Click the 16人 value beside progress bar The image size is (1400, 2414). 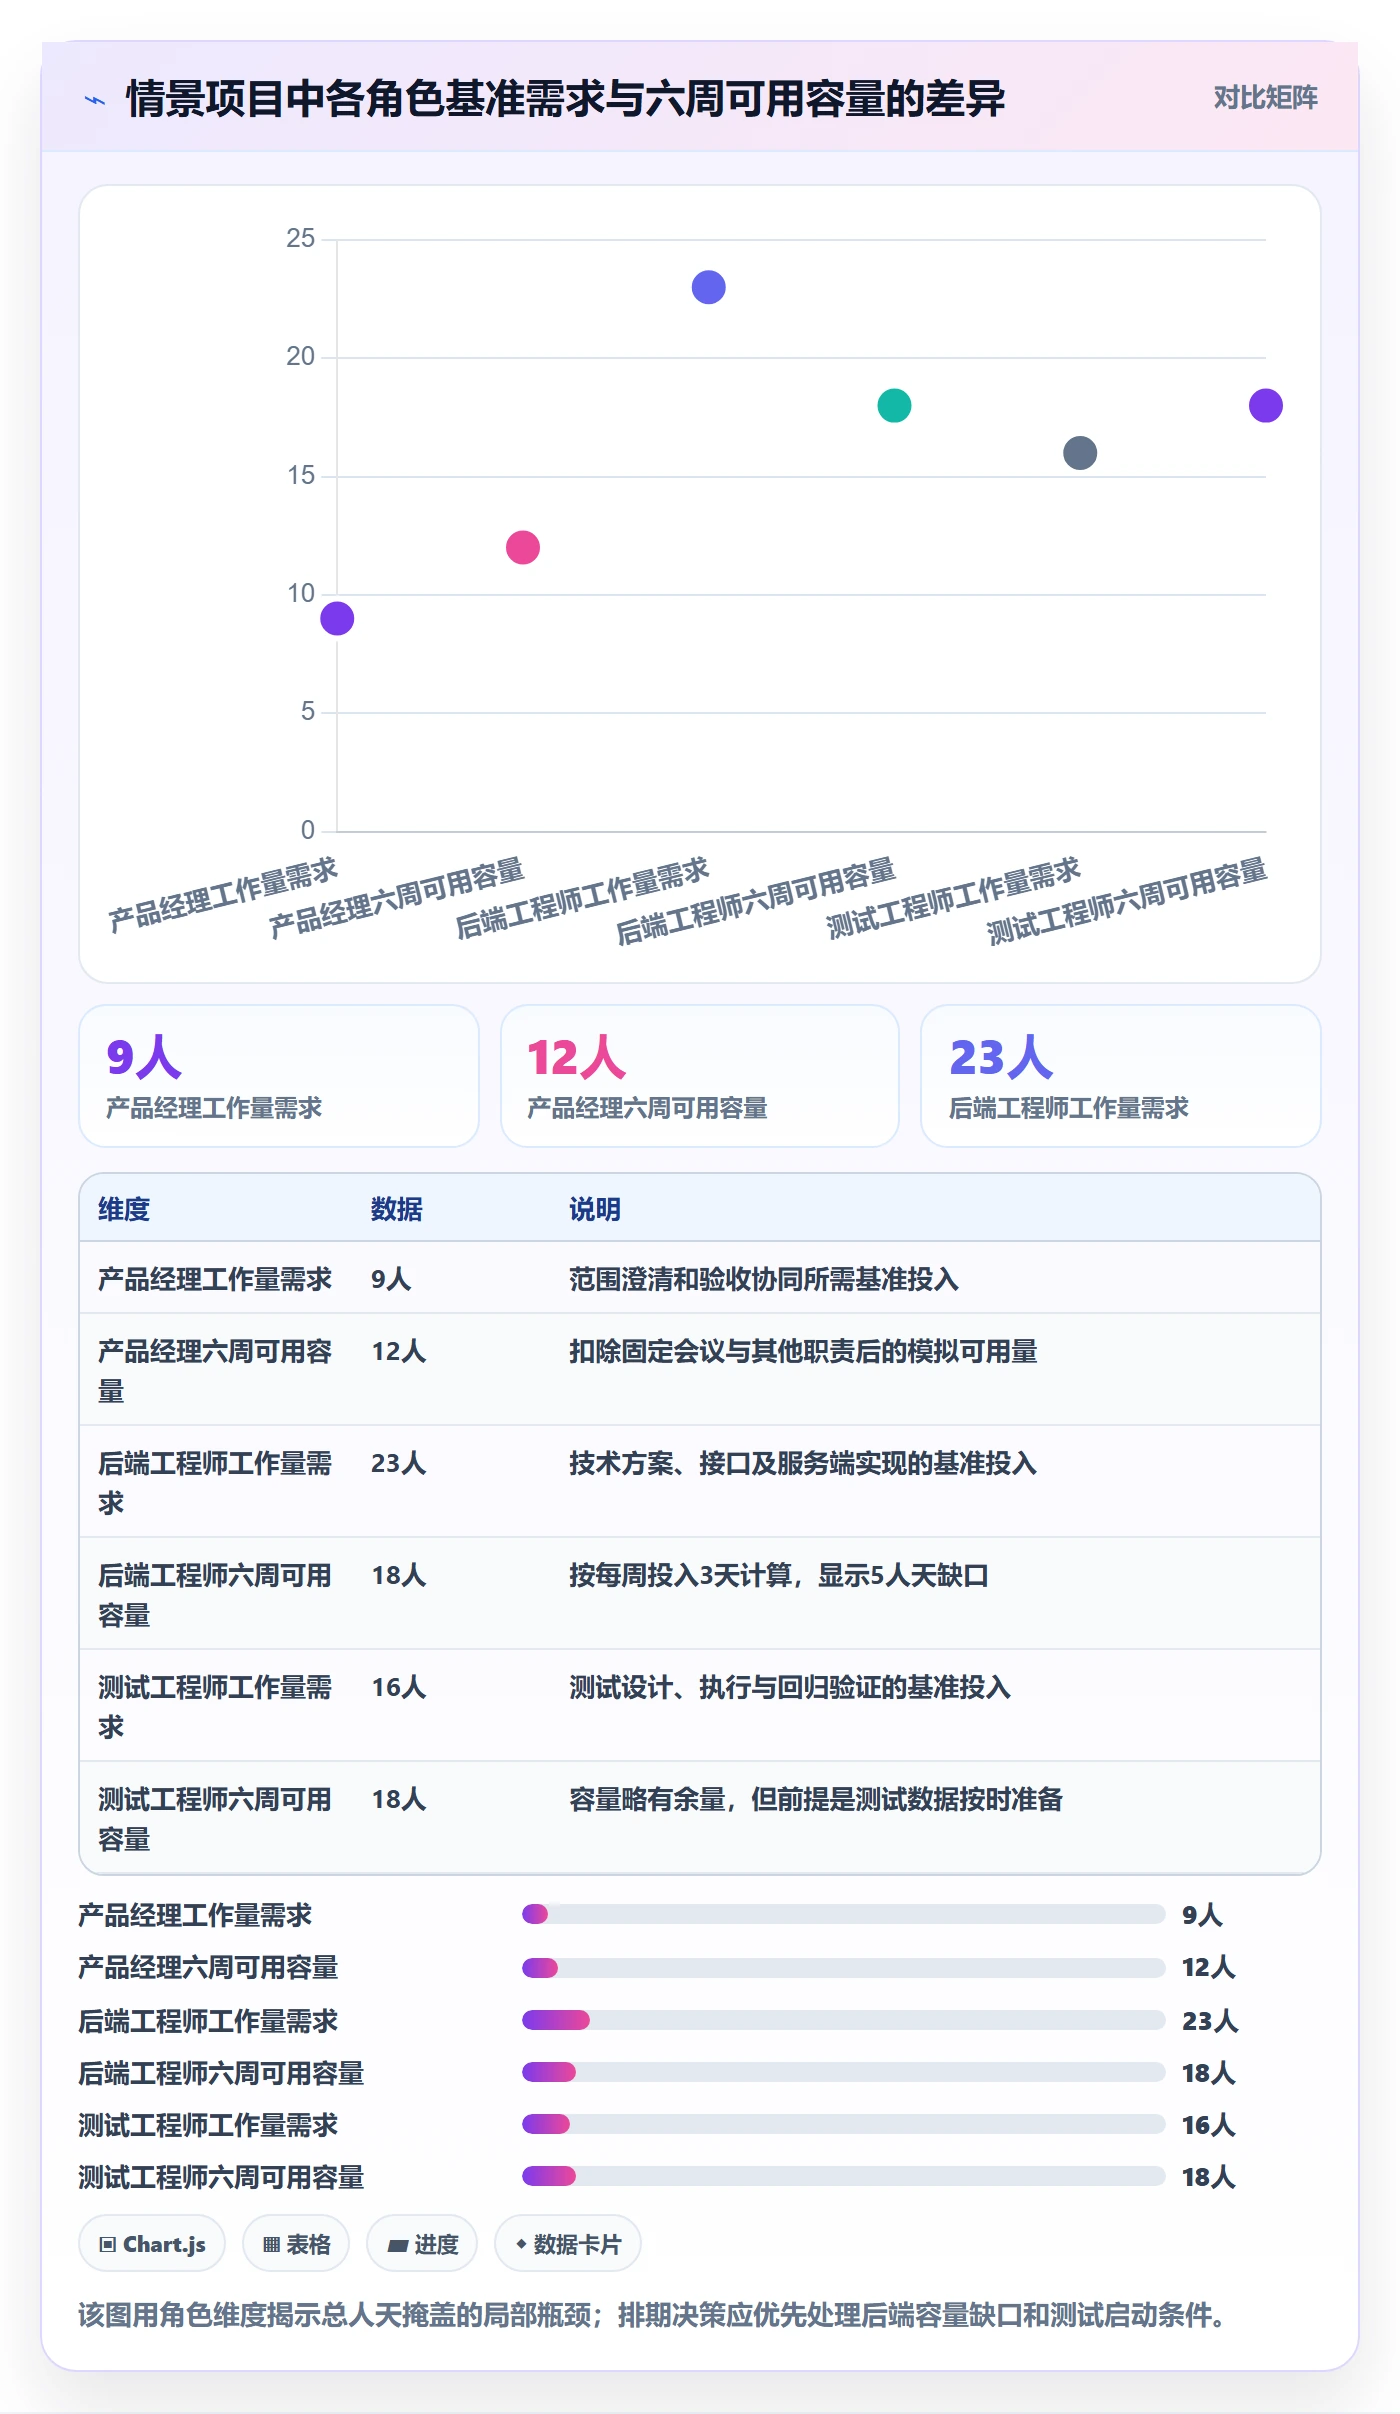pyautogui.click(x=1208, y=2124)
